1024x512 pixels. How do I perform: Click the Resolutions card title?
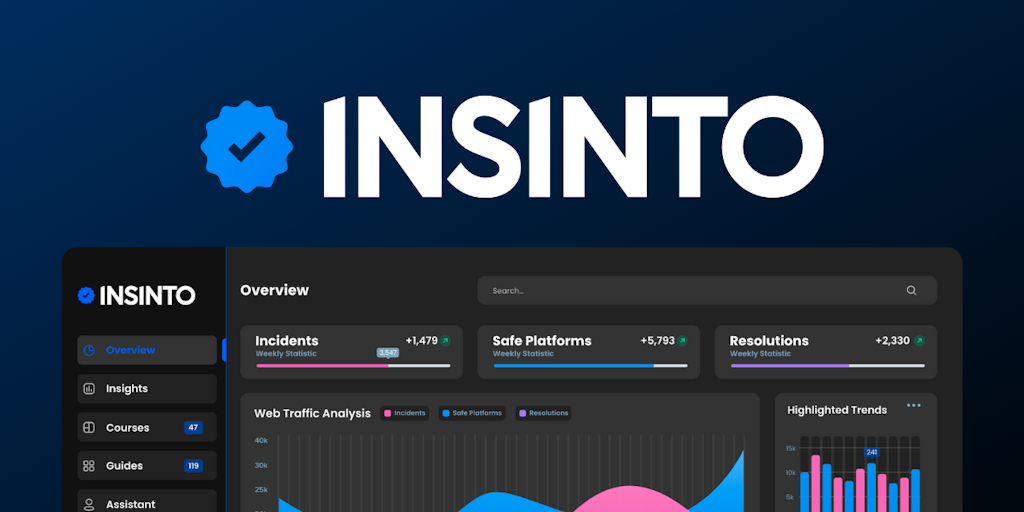[769, 341]
